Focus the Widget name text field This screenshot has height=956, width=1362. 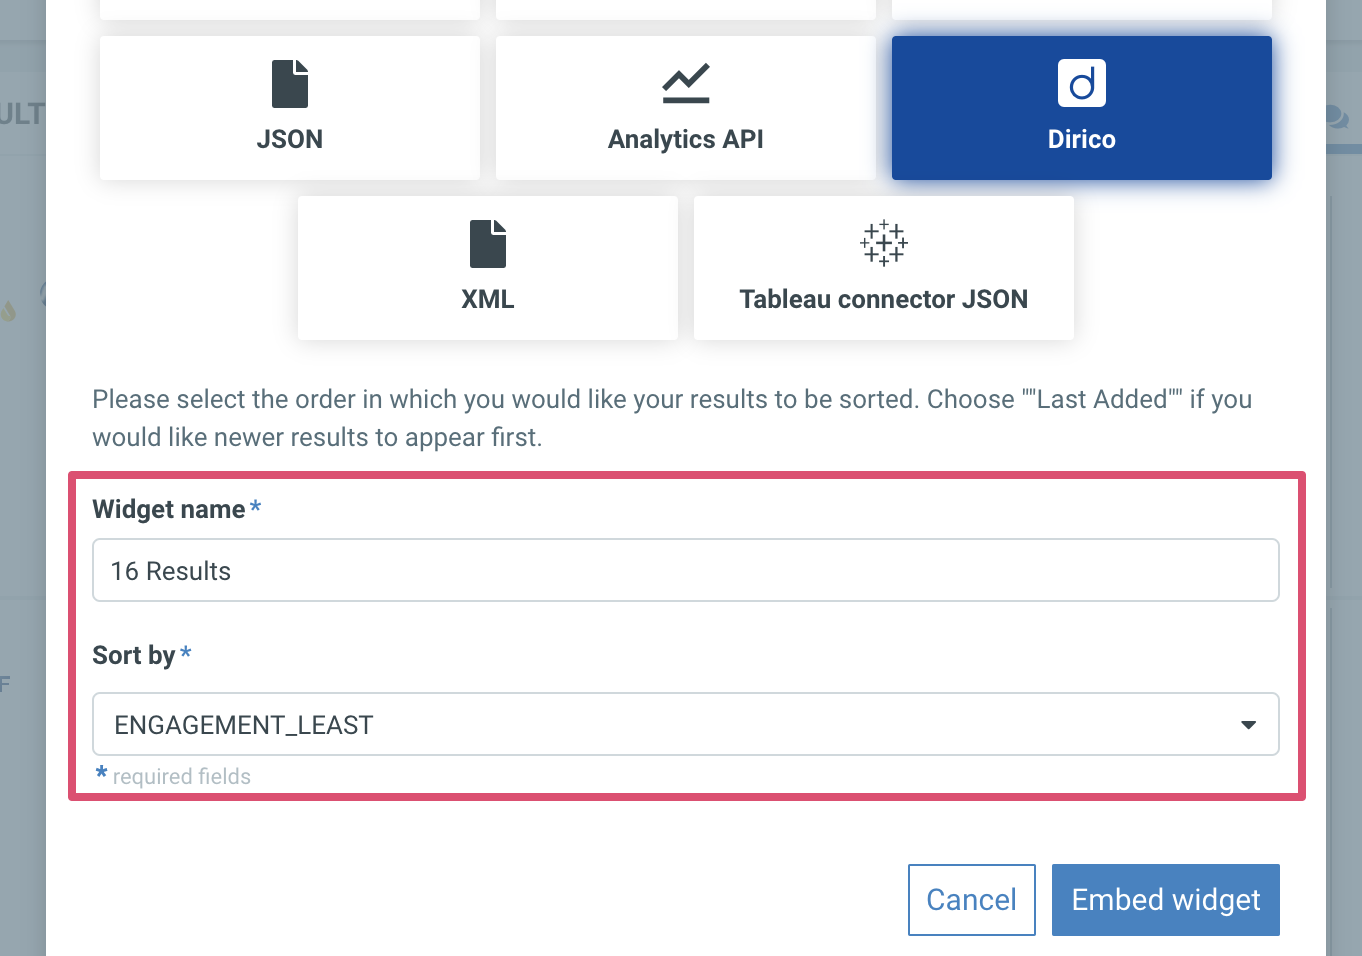tap(686, 570)
